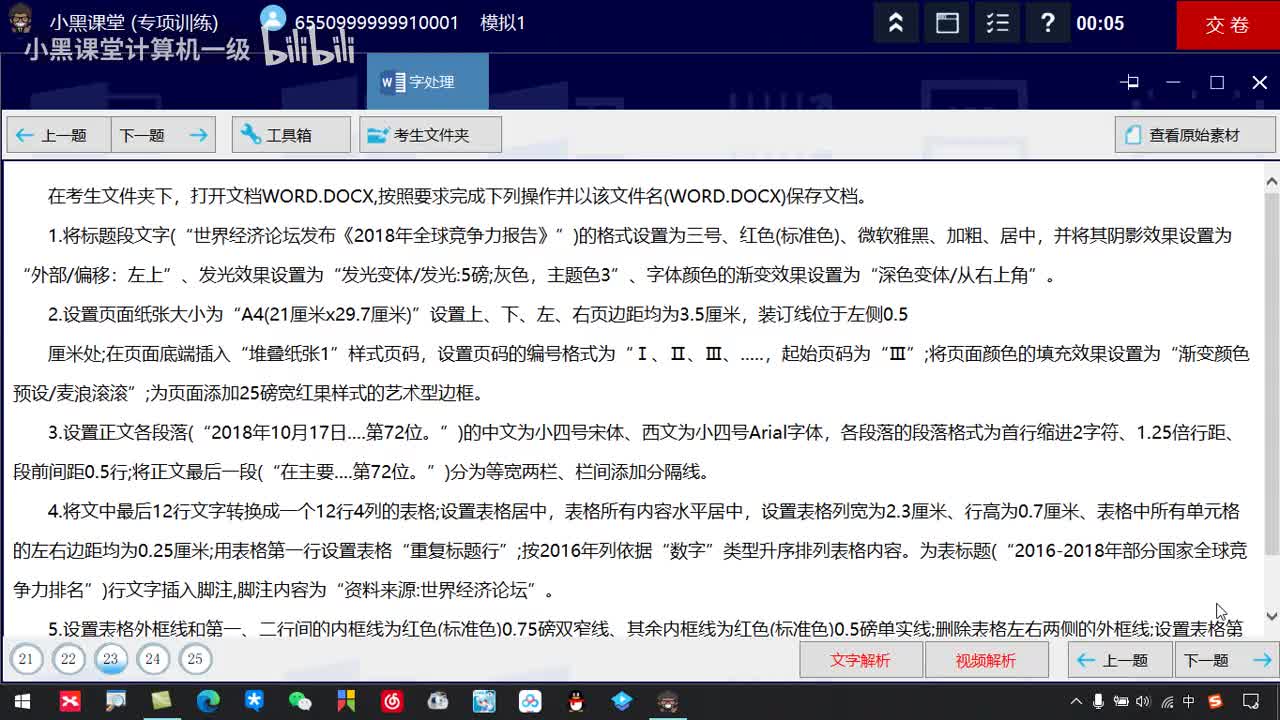Screen dimensions: 1280x720
Task: Open NetEase Cloud Music from taskbar
Action: coord(392,701)
